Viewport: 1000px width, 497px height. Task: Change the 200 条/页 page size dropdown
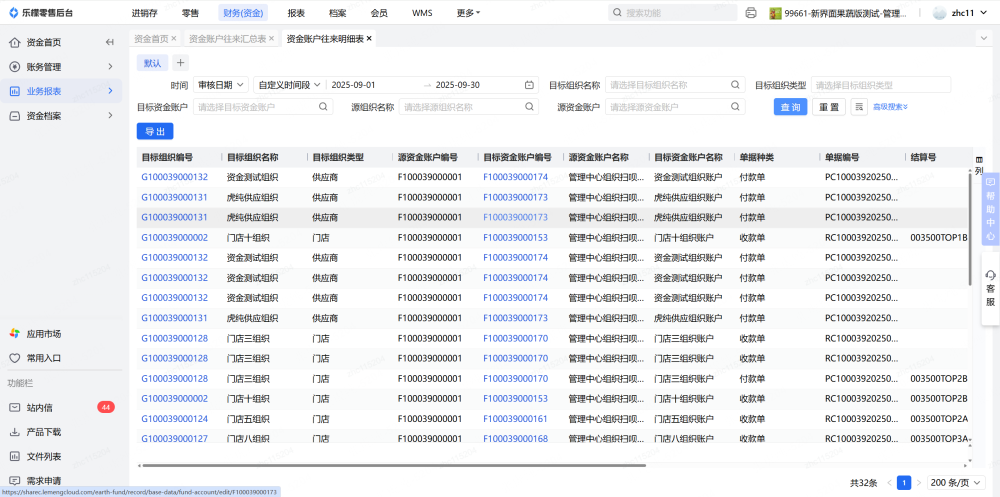954,482
